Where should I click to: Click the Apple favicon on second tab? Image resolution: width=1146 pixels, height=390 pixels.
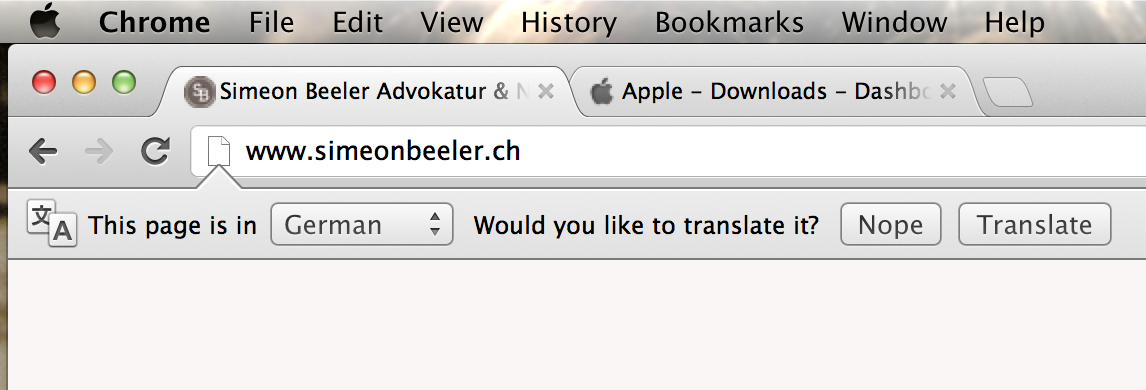coord(602,92)
